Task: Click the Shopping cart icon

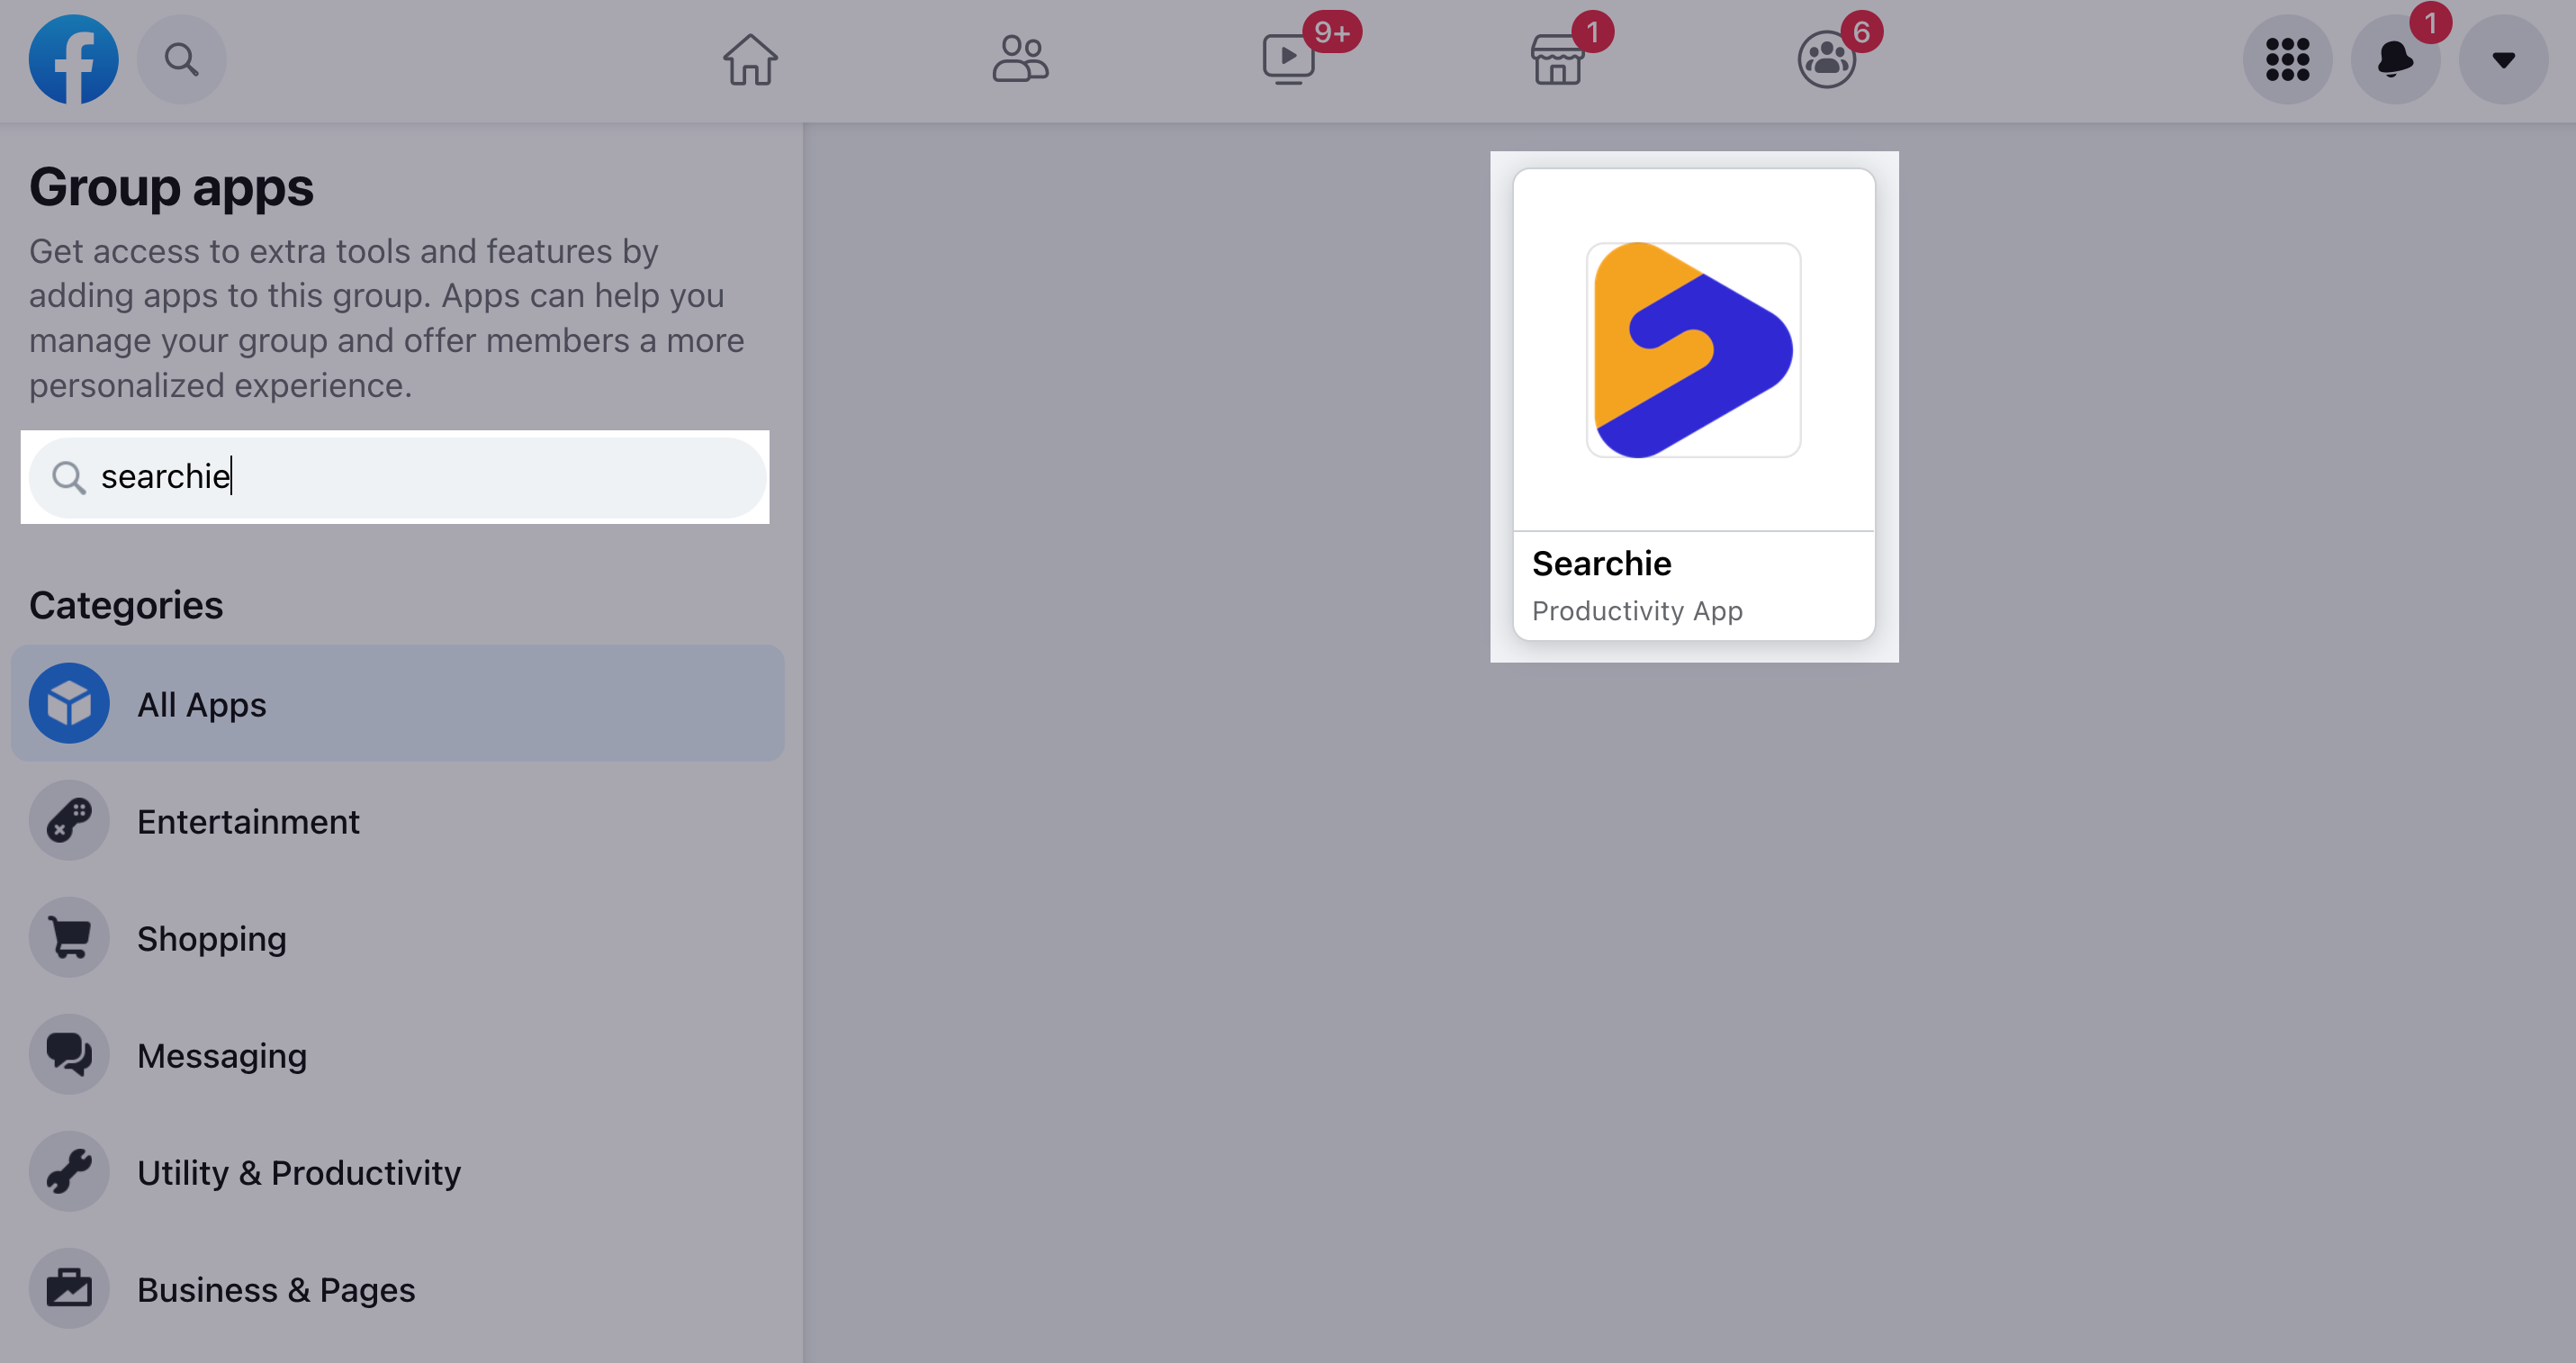Action: [x=69, y=938]
